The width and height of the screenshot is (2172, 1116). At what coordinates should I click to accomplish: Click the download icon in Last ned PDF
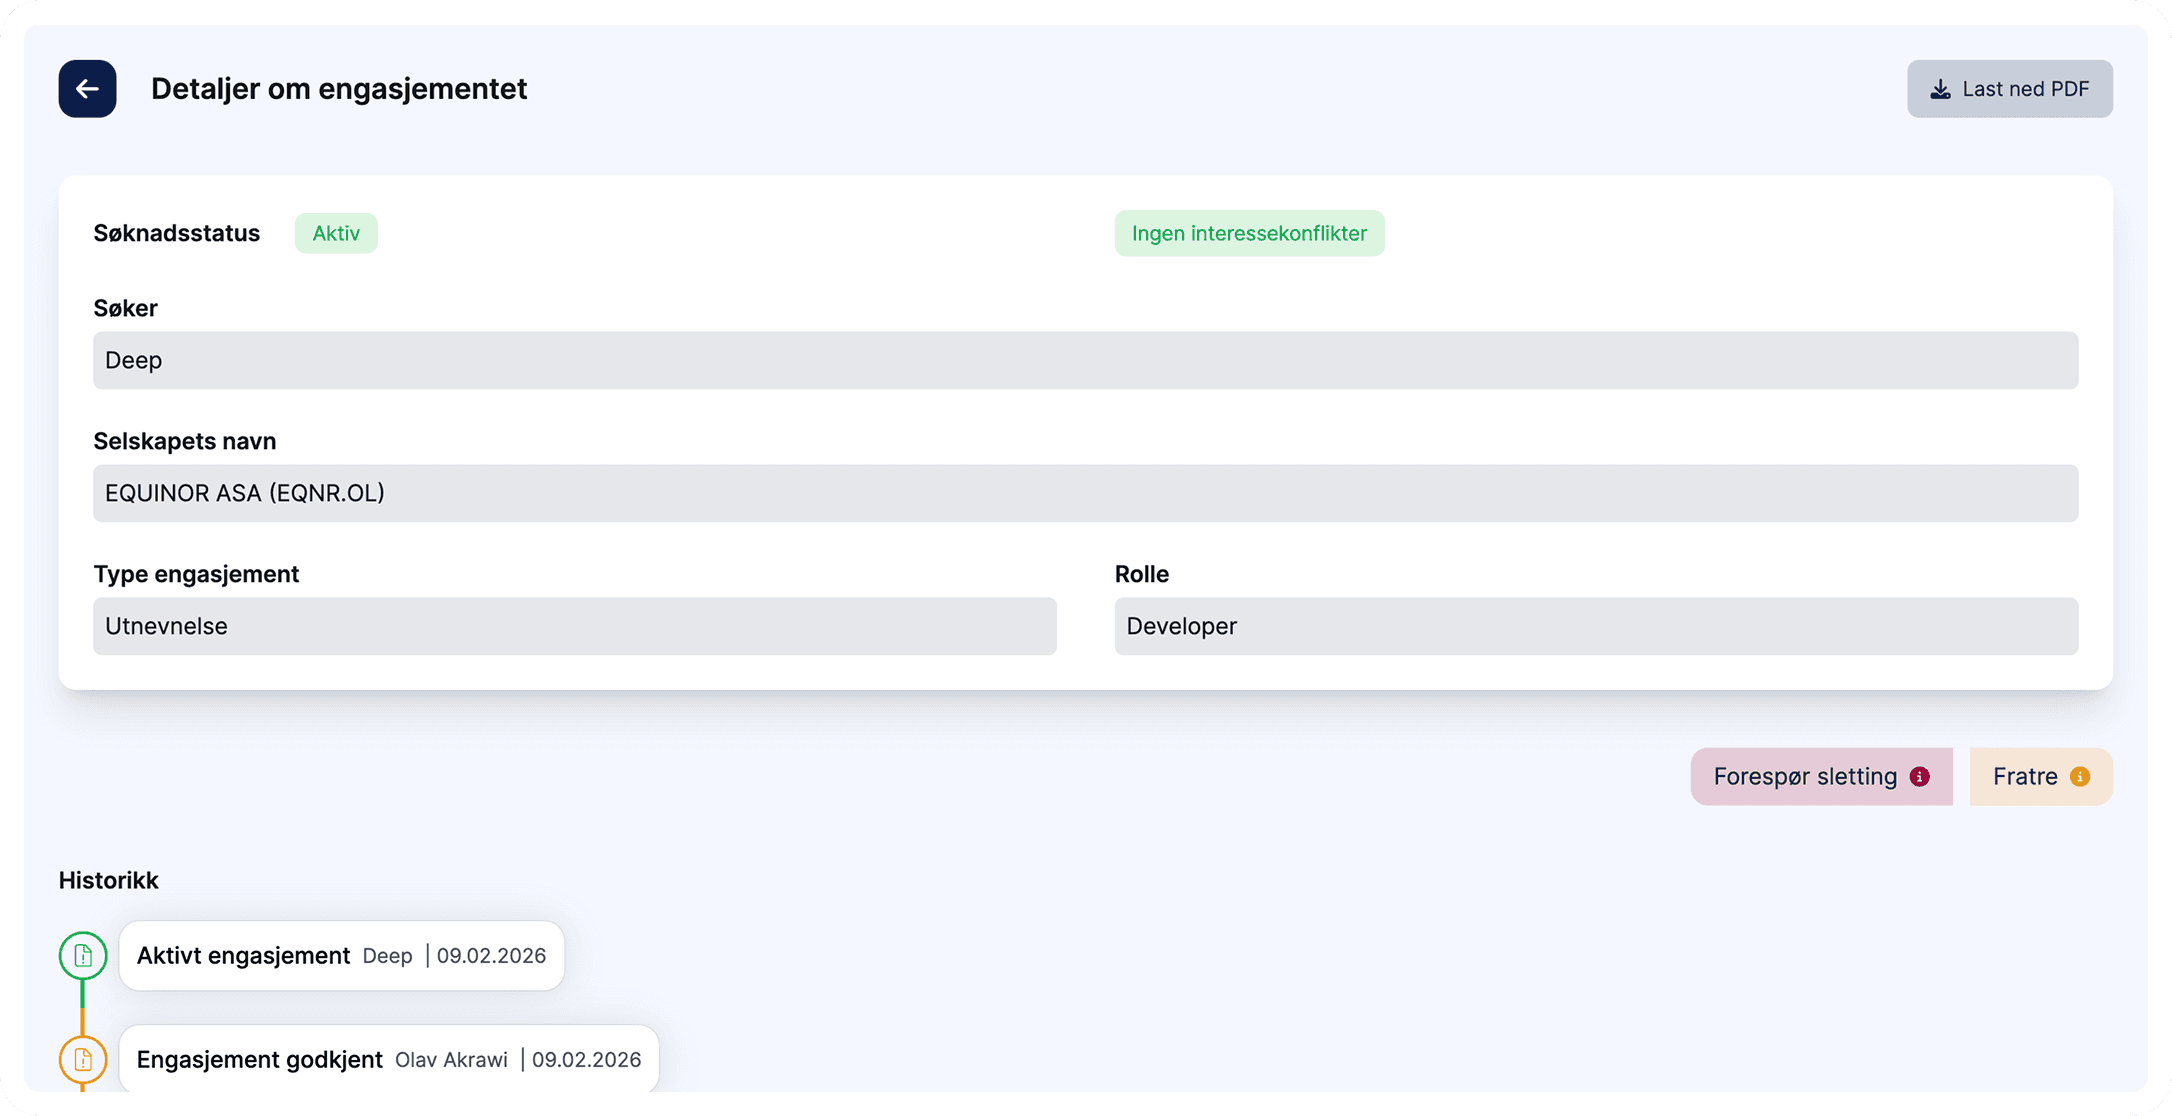click(x=1940, y=90)
